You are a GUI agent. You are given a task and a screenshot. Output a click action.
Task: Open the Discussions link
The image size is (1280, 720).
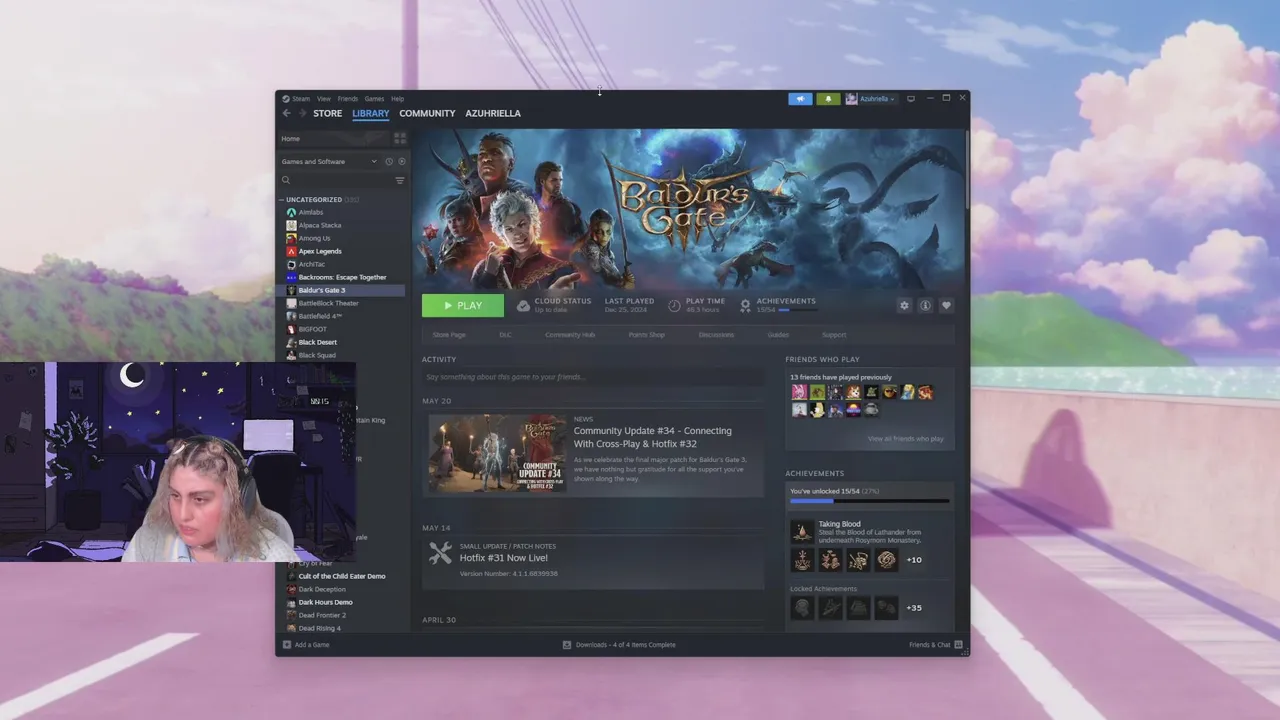coord(716,335)
